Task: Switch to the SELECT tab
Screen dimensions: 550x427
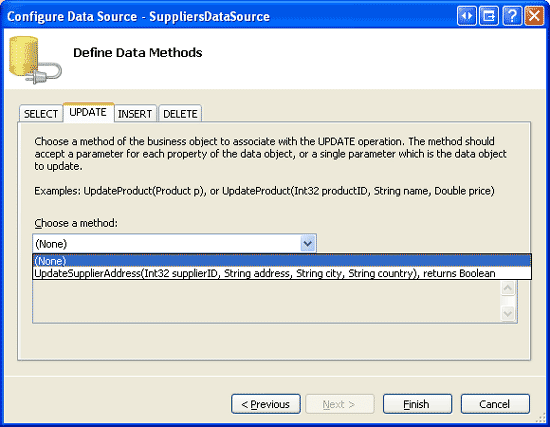Action: (41, 114)
